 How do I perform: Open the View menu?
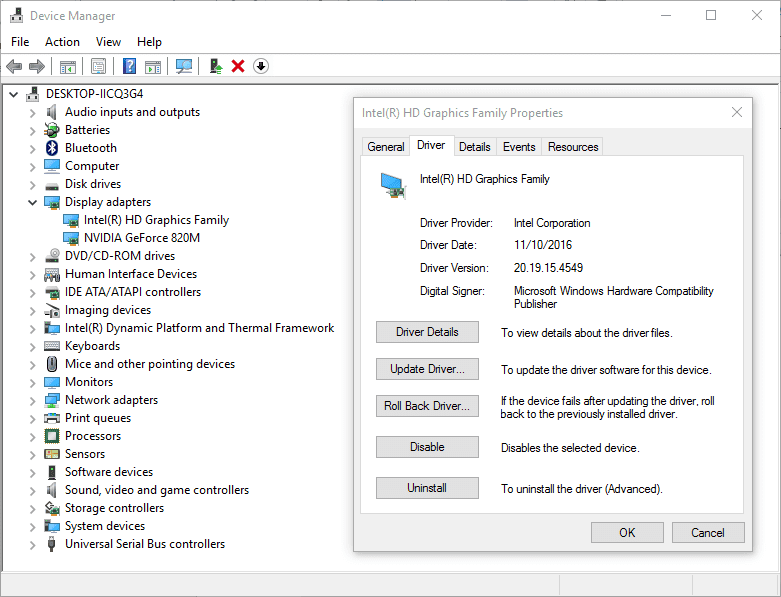108,42
